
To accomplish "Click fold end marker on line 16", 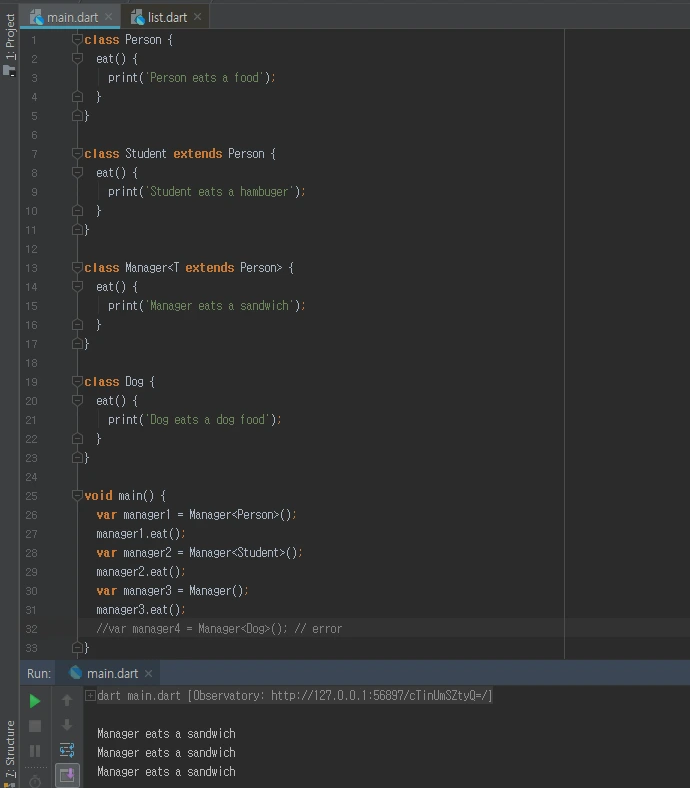I will (77, 325).
